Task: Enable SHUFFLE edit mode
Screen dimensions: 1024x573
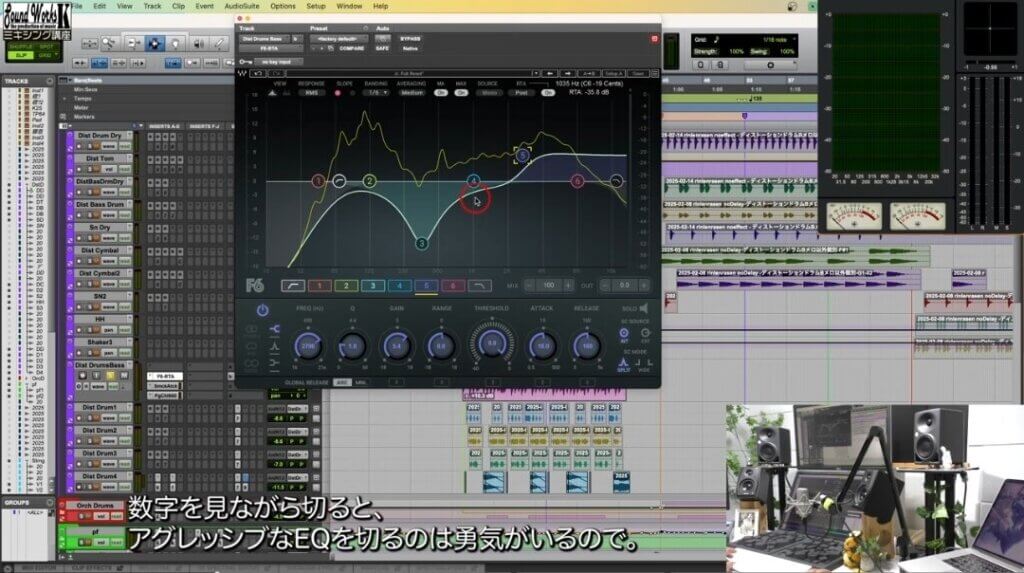Action: pyautogui.click(x=21, y=47)
